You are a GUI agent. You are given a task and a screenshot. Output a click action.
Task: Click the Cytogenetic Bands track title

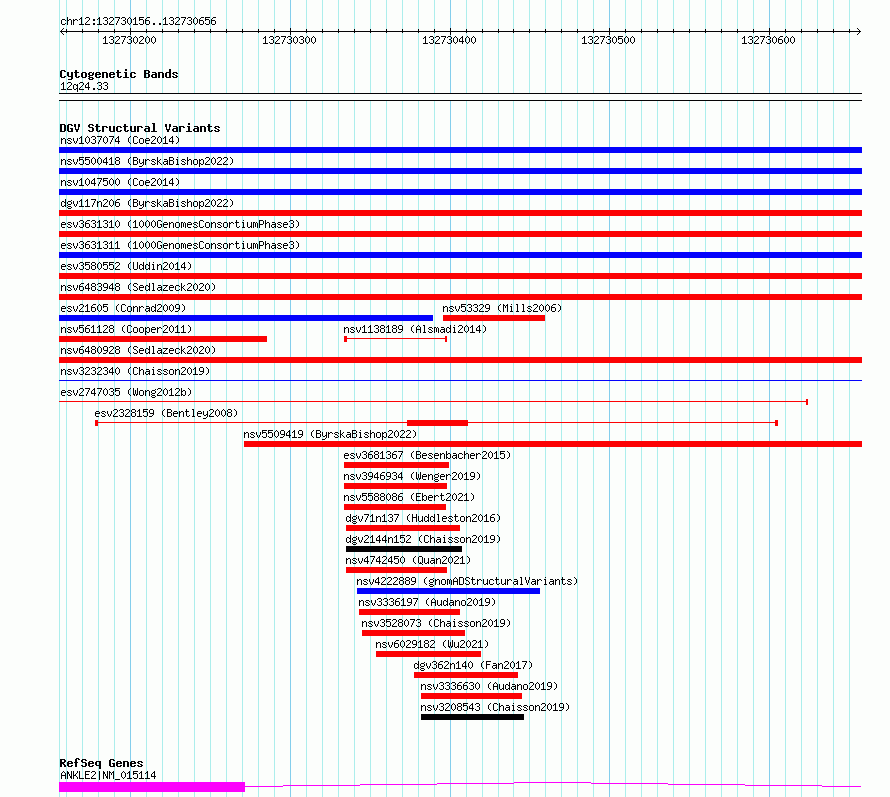pos(119,74)
